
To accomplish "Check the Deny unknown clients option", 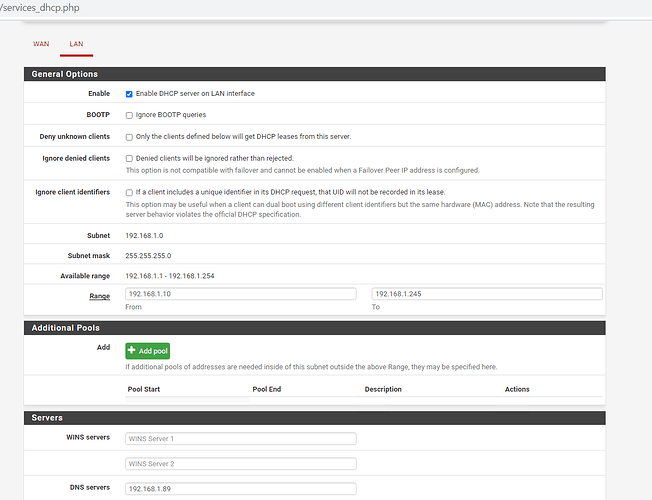I will click(129, 136).
